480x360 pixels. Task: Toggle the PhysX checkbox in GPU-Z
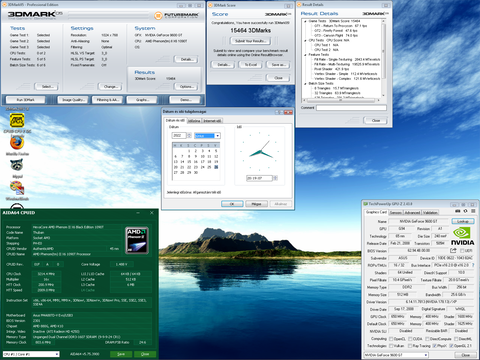pos(434,346)
